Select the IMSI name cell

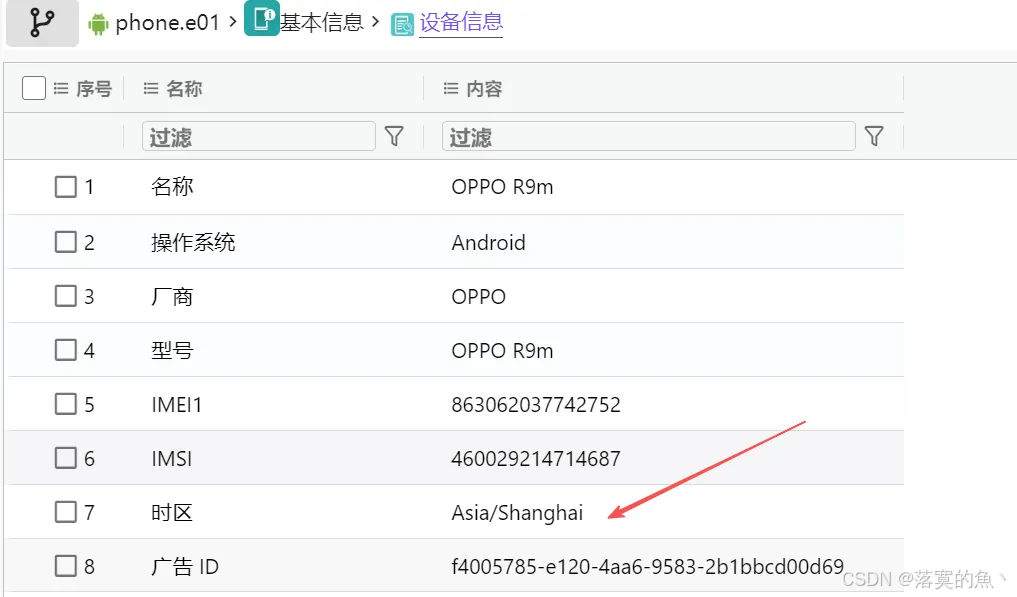pos(172,459)
